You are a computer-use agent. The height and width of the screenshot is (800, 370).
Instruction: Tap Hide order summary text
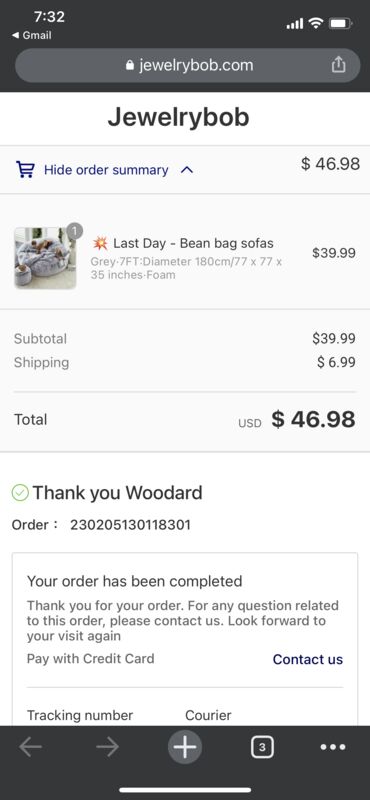pyautogui.click(x=106, y=170)
